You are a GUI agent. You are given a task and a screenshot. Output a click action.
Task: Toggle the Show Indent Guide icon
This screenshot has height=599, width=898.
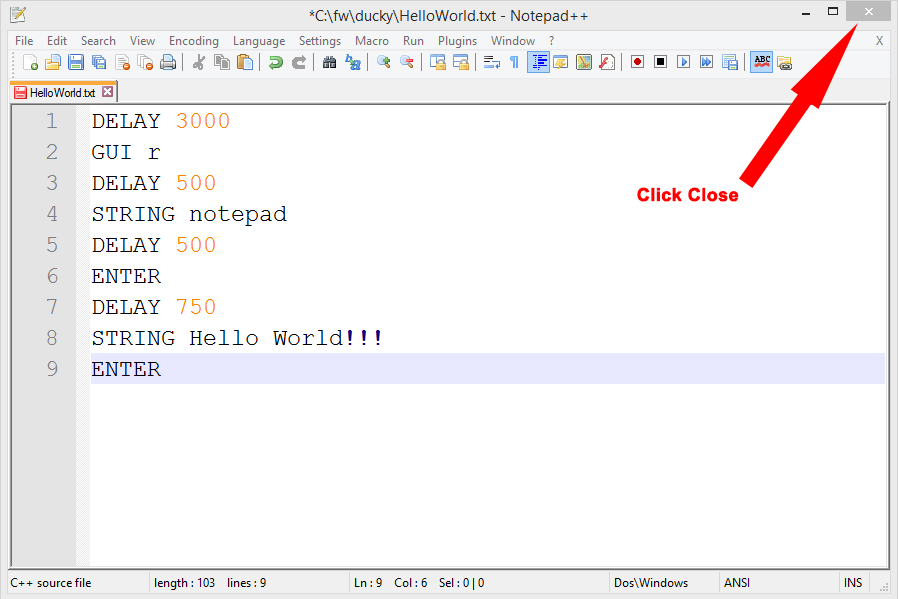coord(538,62)
